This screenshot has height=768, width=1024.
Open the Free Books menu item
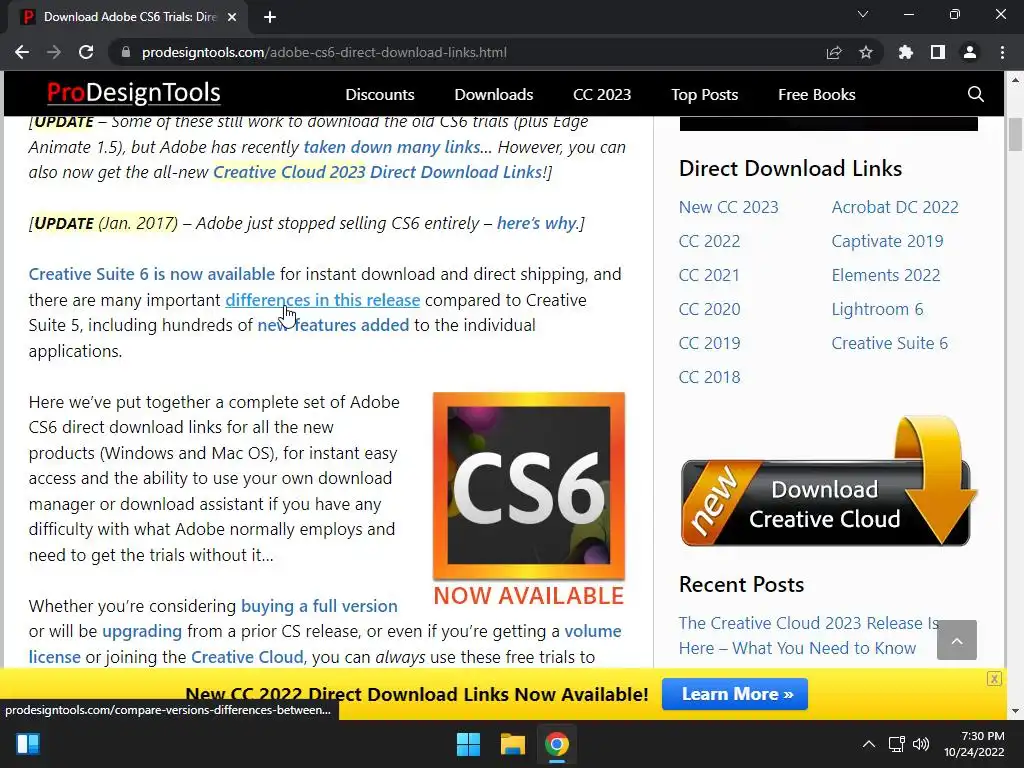click(x=816, y=95)
